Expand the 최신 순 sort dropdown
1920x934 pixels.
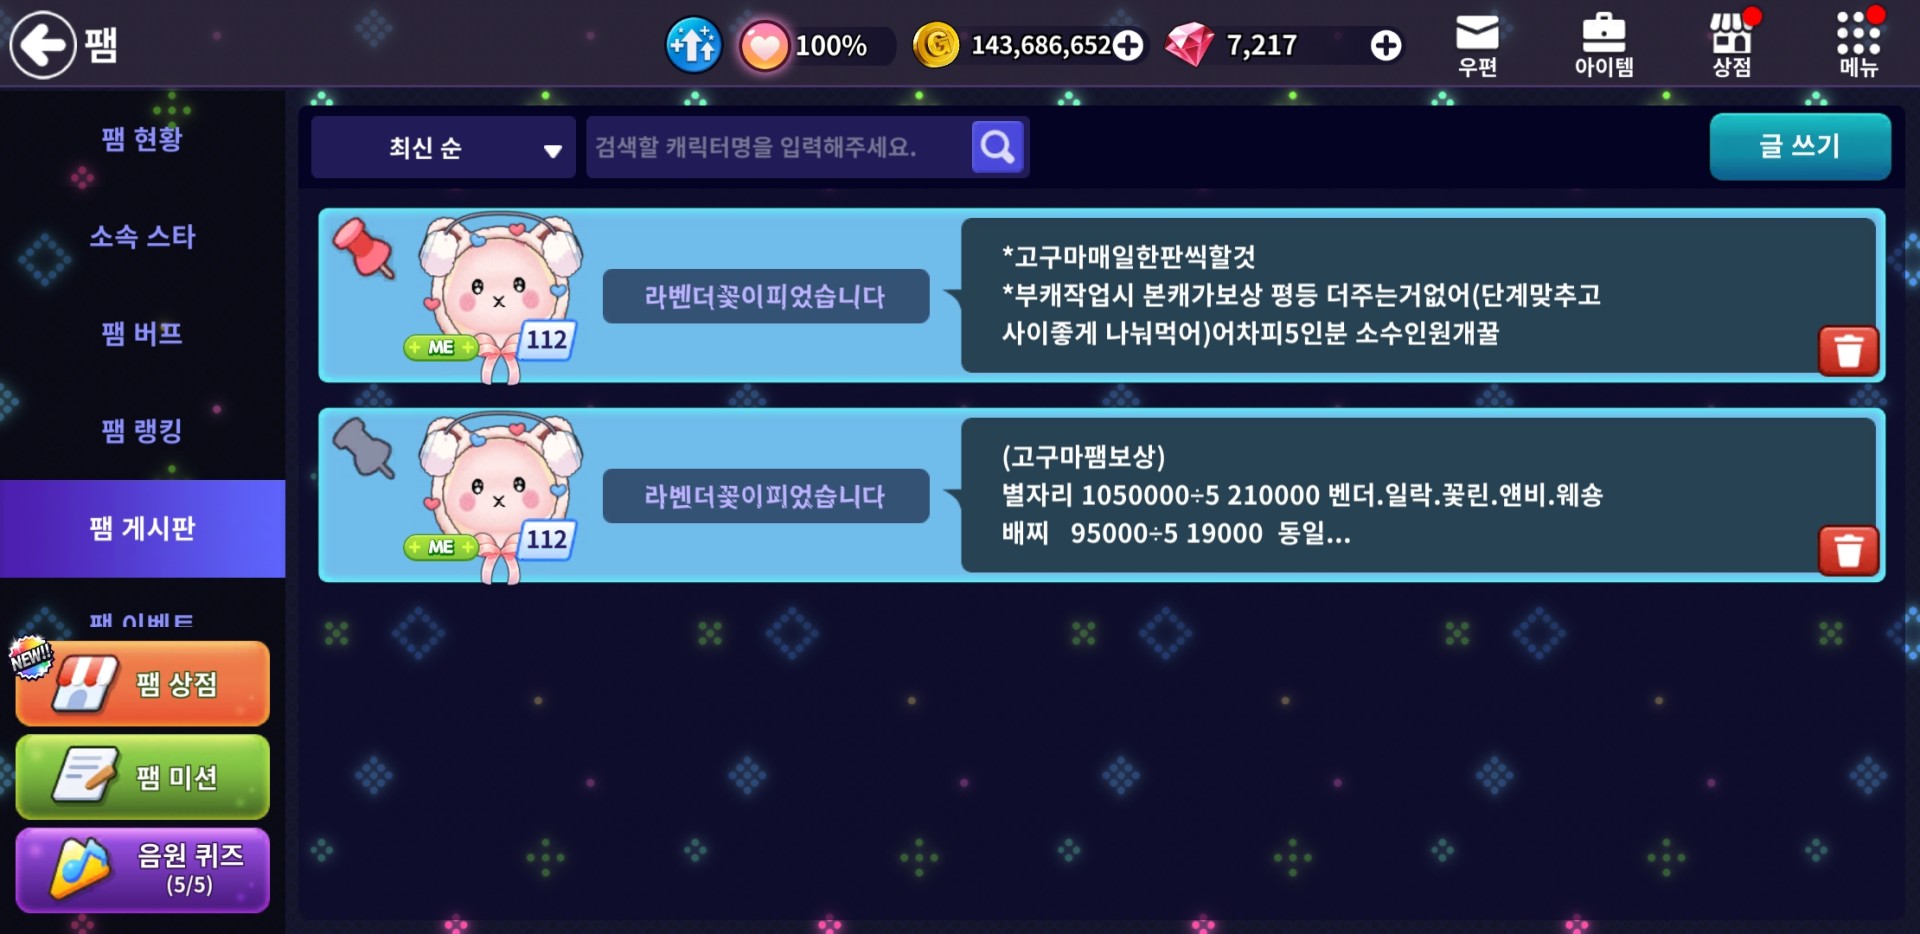pos(443,147)
